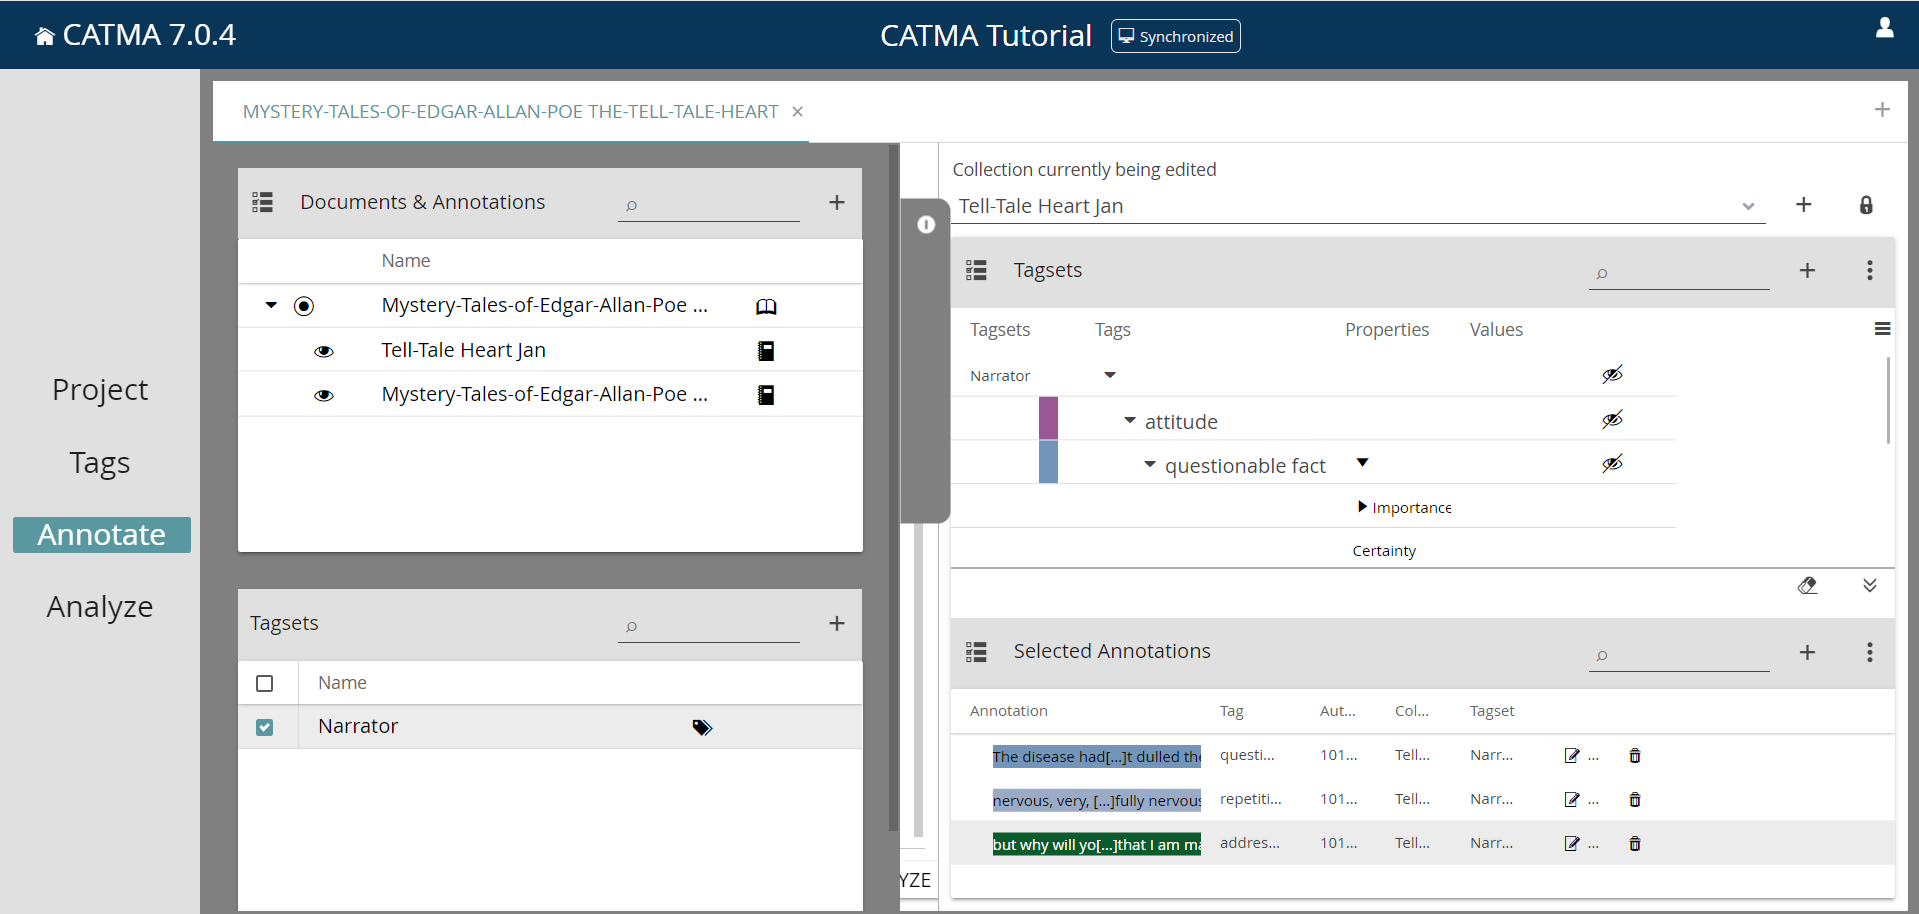Click Documents & Annotations list icon
Viewport: 1919px width, 914px height.
(263, 202)
